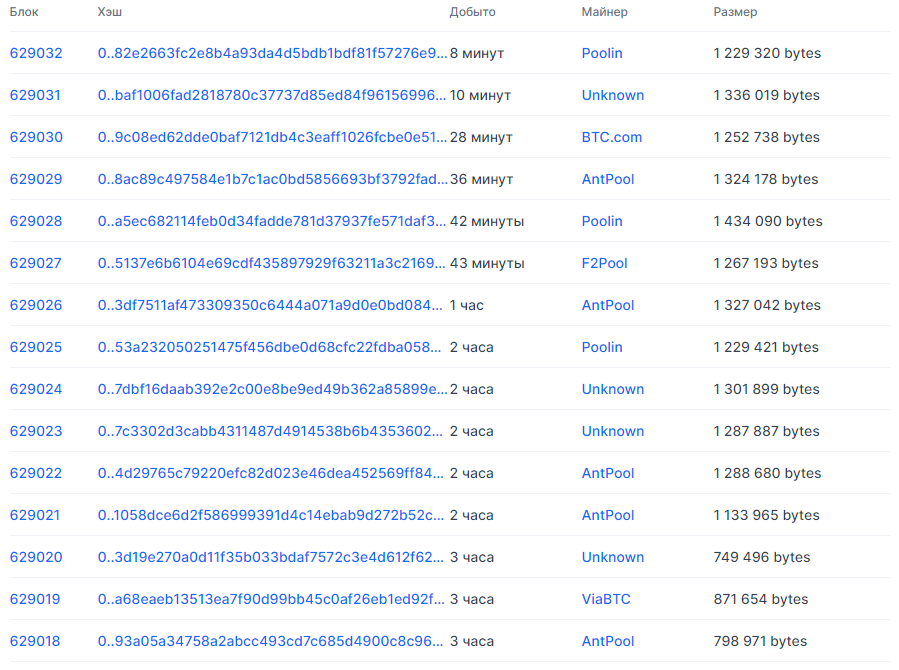
Task: Open ViaBTC miner link
Action: (x=606, y=600)
